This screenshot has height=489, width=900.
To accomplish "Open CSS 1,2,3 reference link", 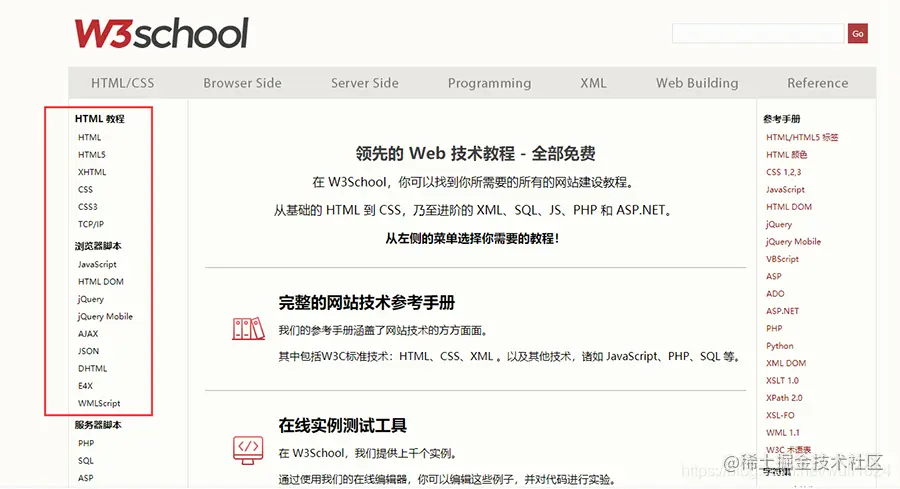I will point(783,172).
